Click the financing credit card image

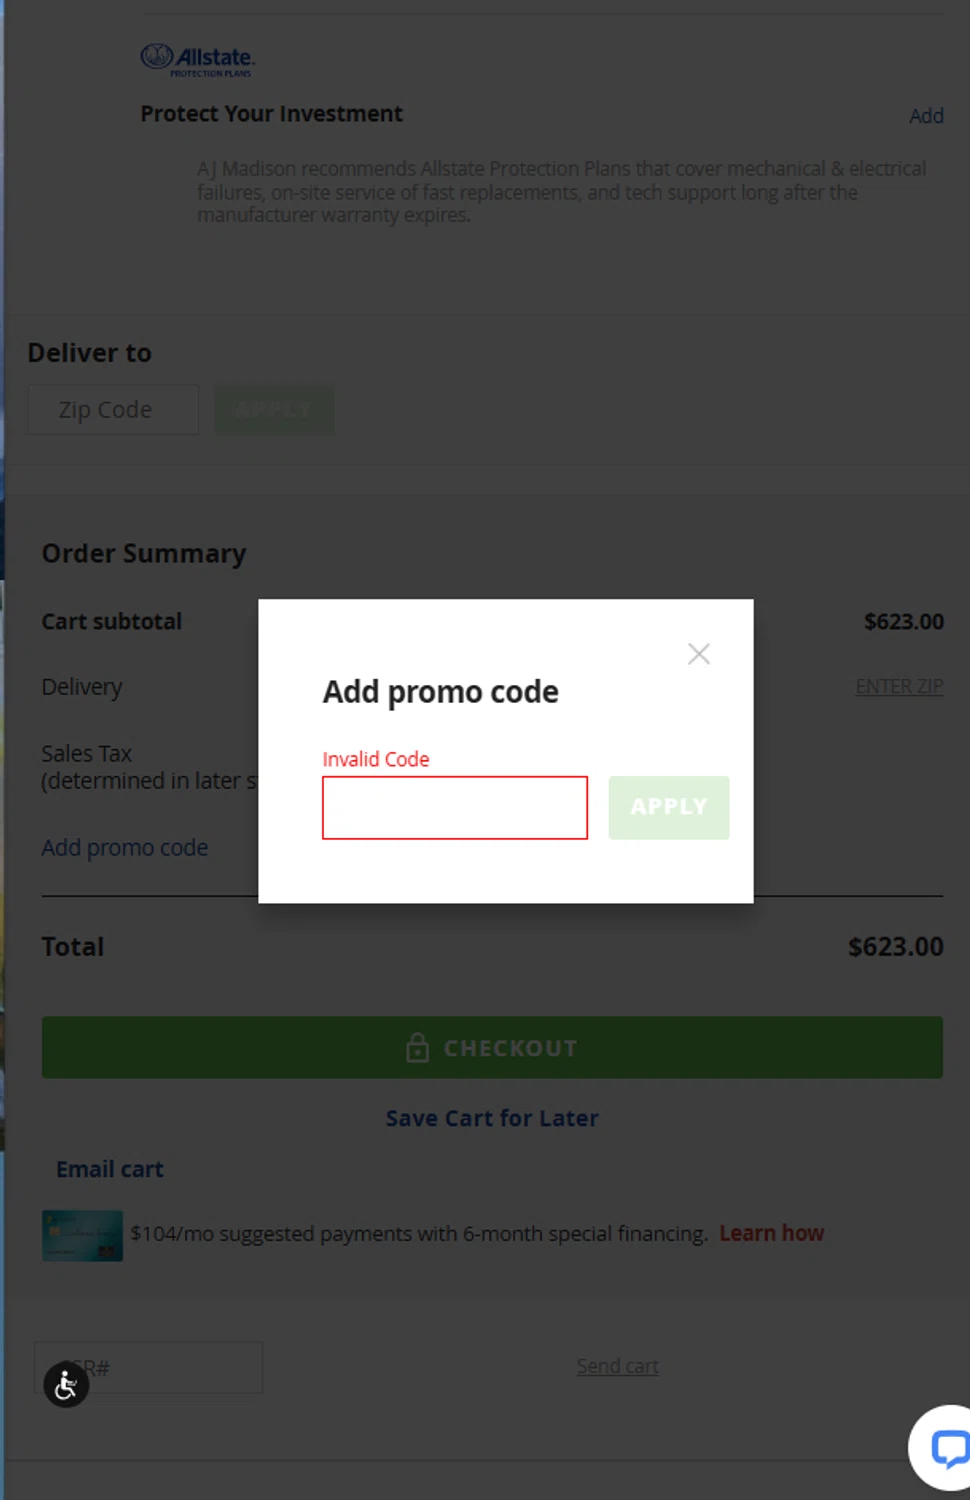pos(82,1235)
